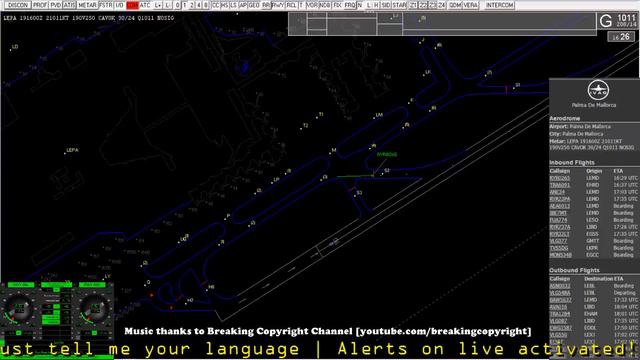Select the 1 range button
This screenshot has width=640, height=360.
pos(184,5)
